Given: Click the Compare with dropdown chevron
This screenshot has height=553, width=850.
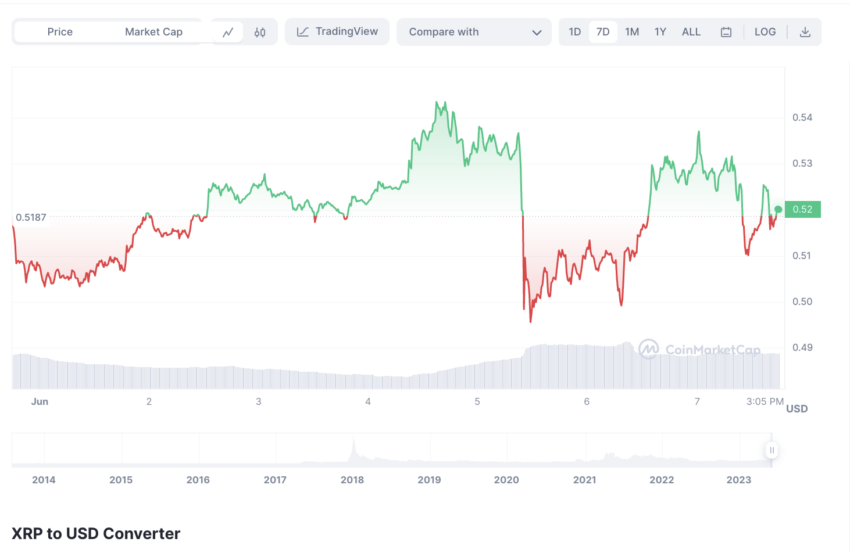Looking at the screenshot, I should coord(537,32).
